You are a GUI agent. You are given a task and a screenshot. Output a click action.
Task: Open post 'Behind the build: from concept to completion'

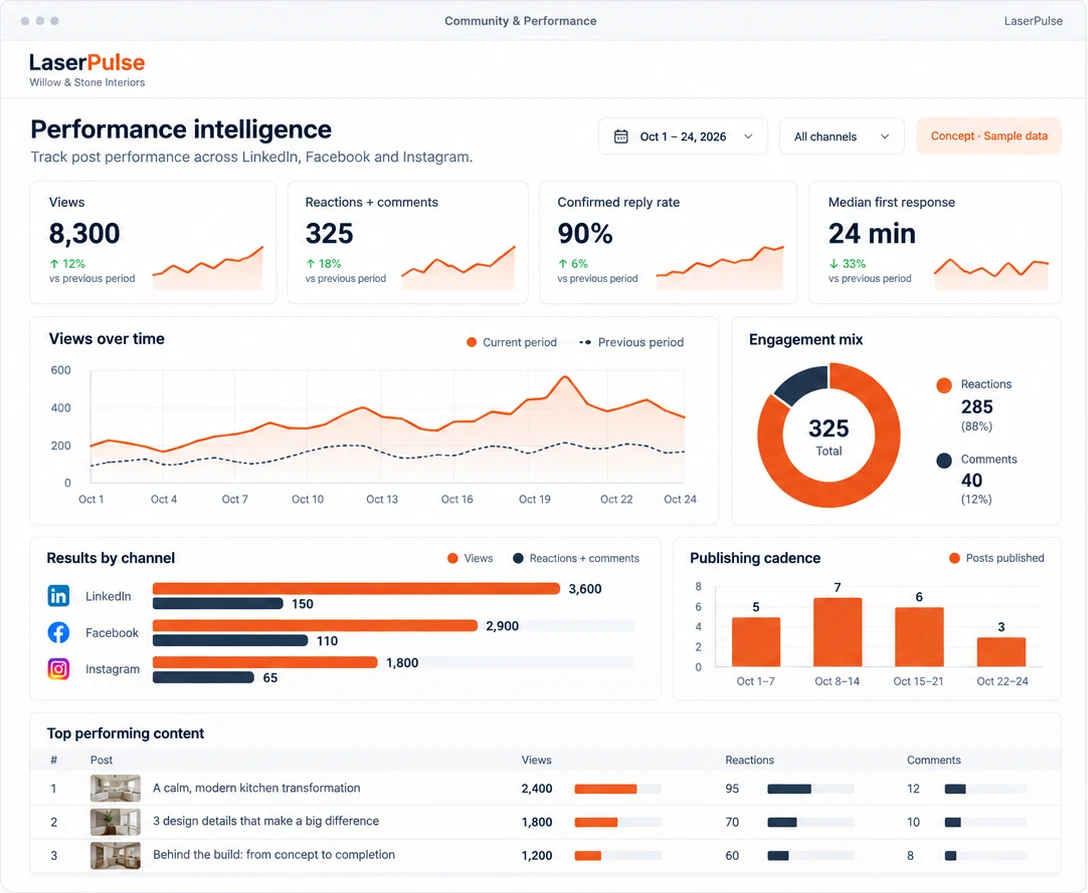[274, 854]
